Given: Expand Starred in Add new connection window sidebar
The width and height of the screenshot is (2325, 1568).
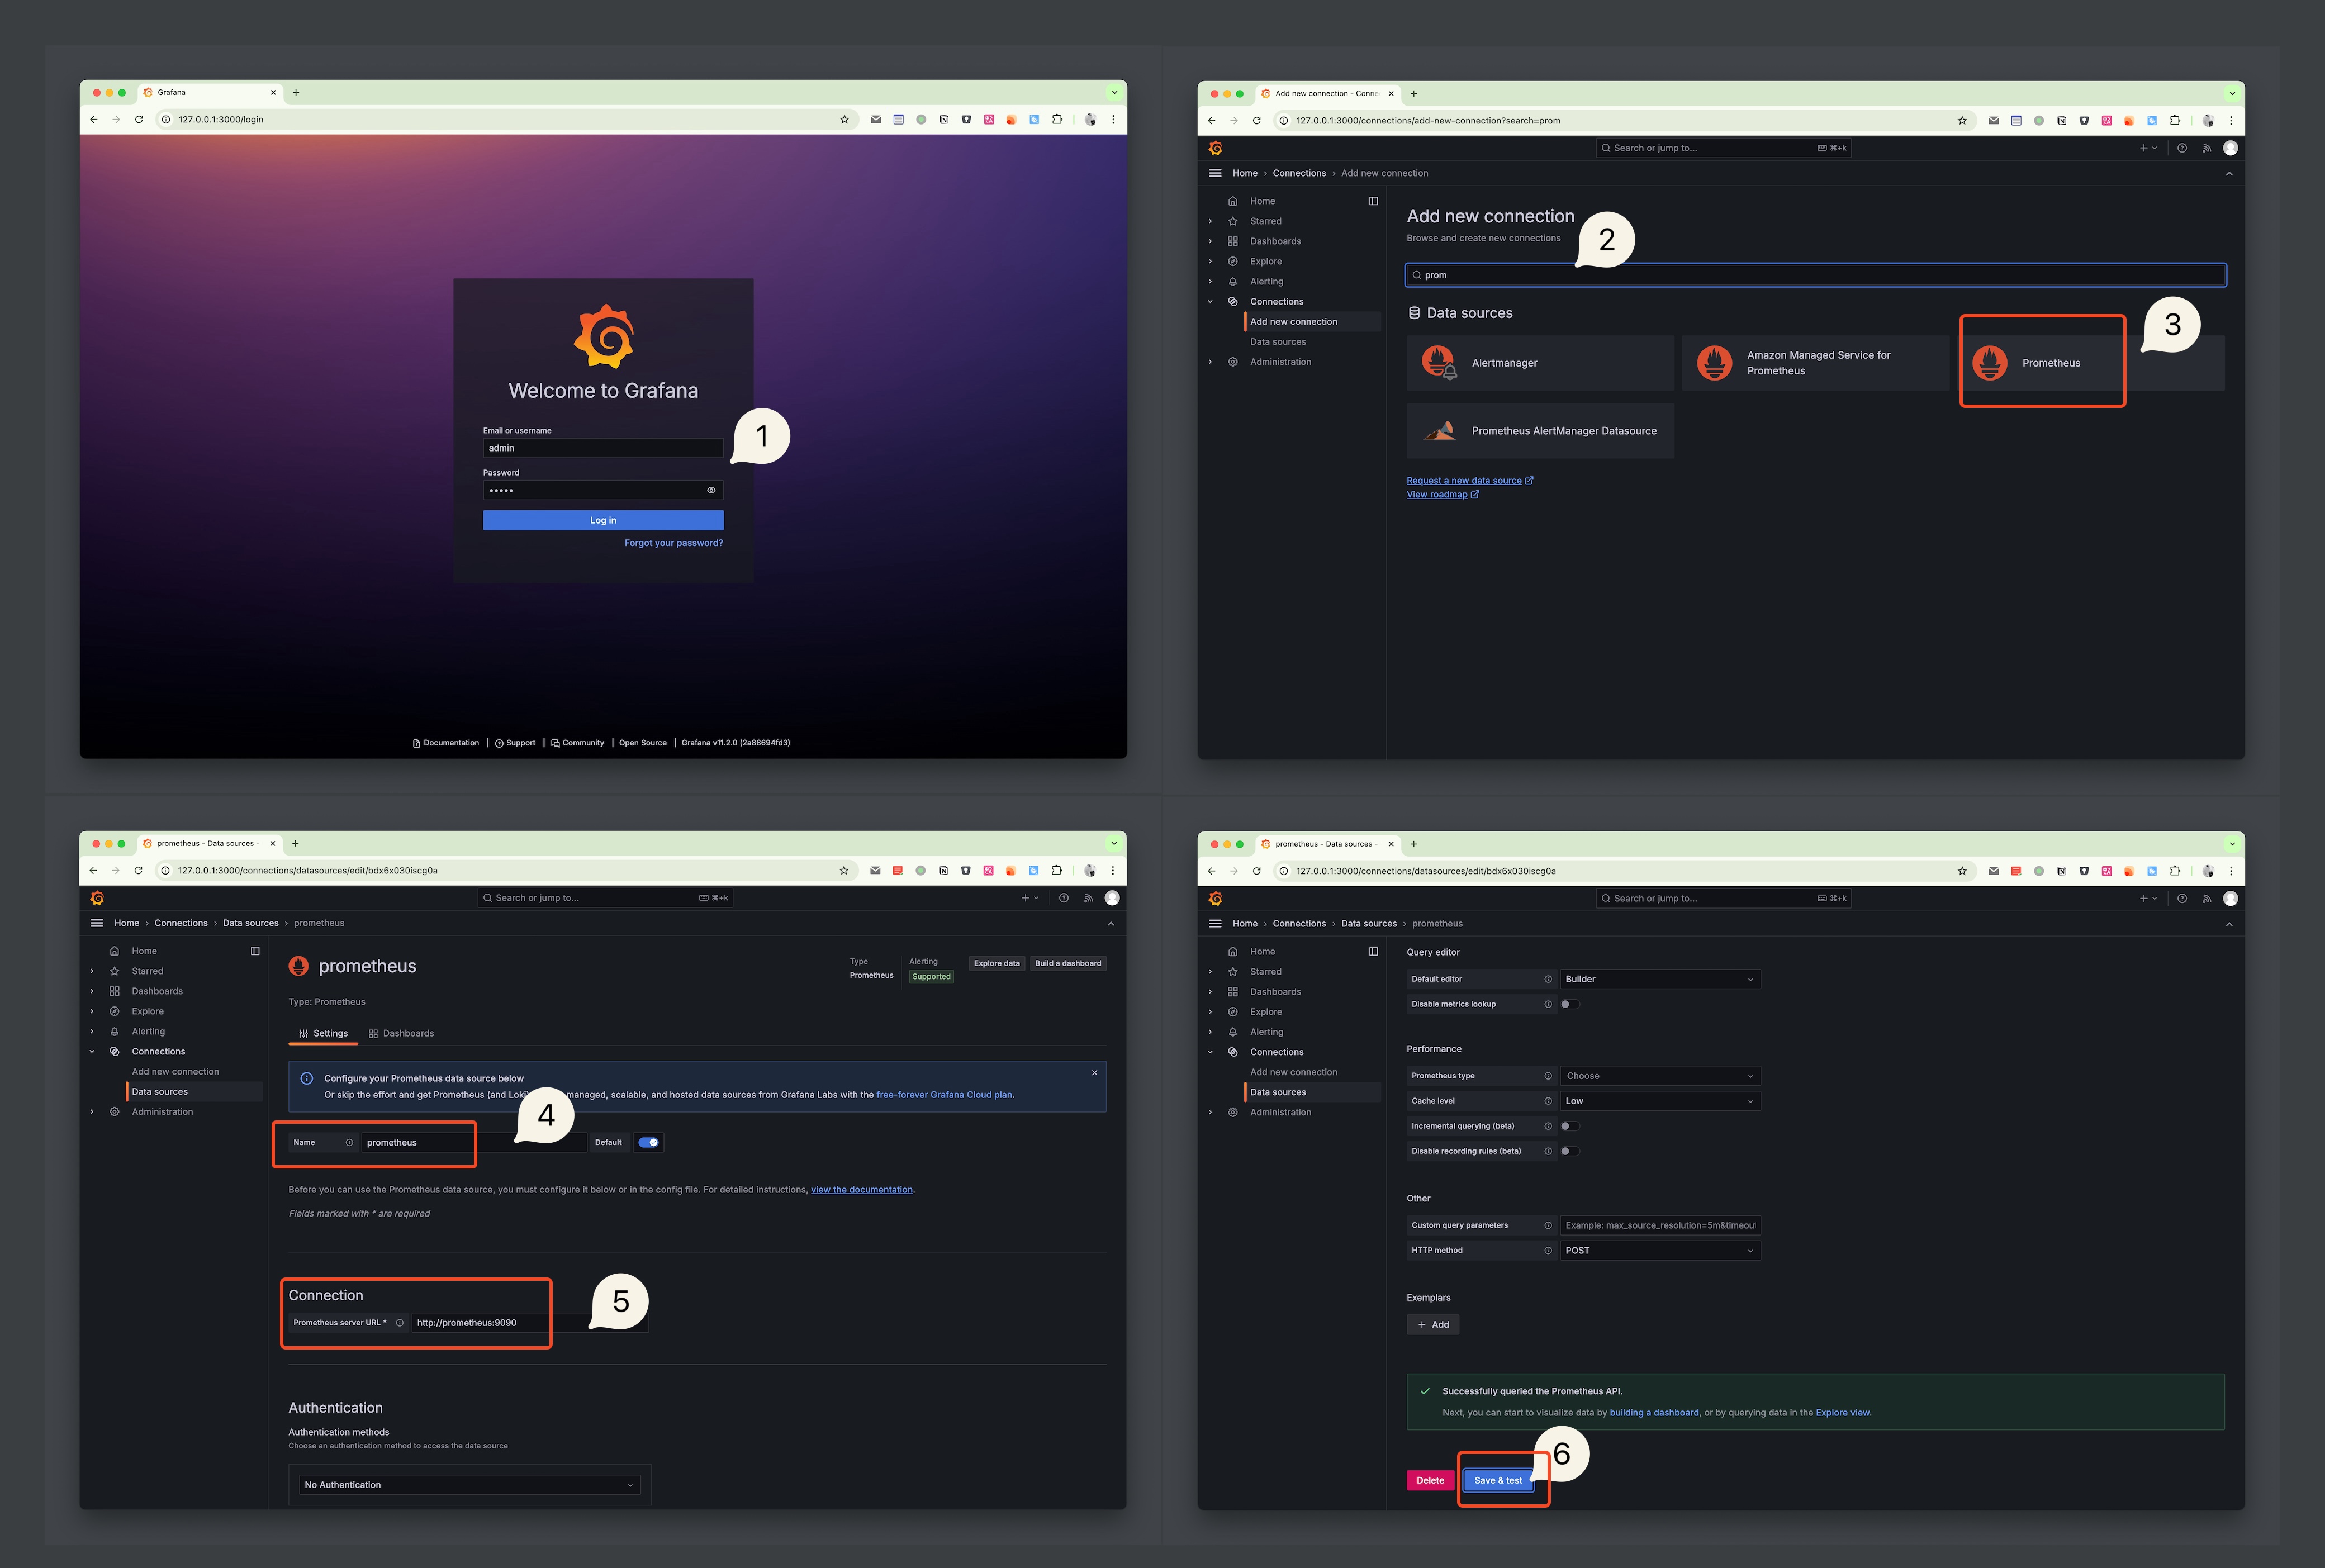Looking at the screenshot, I should click(1210, 221).
